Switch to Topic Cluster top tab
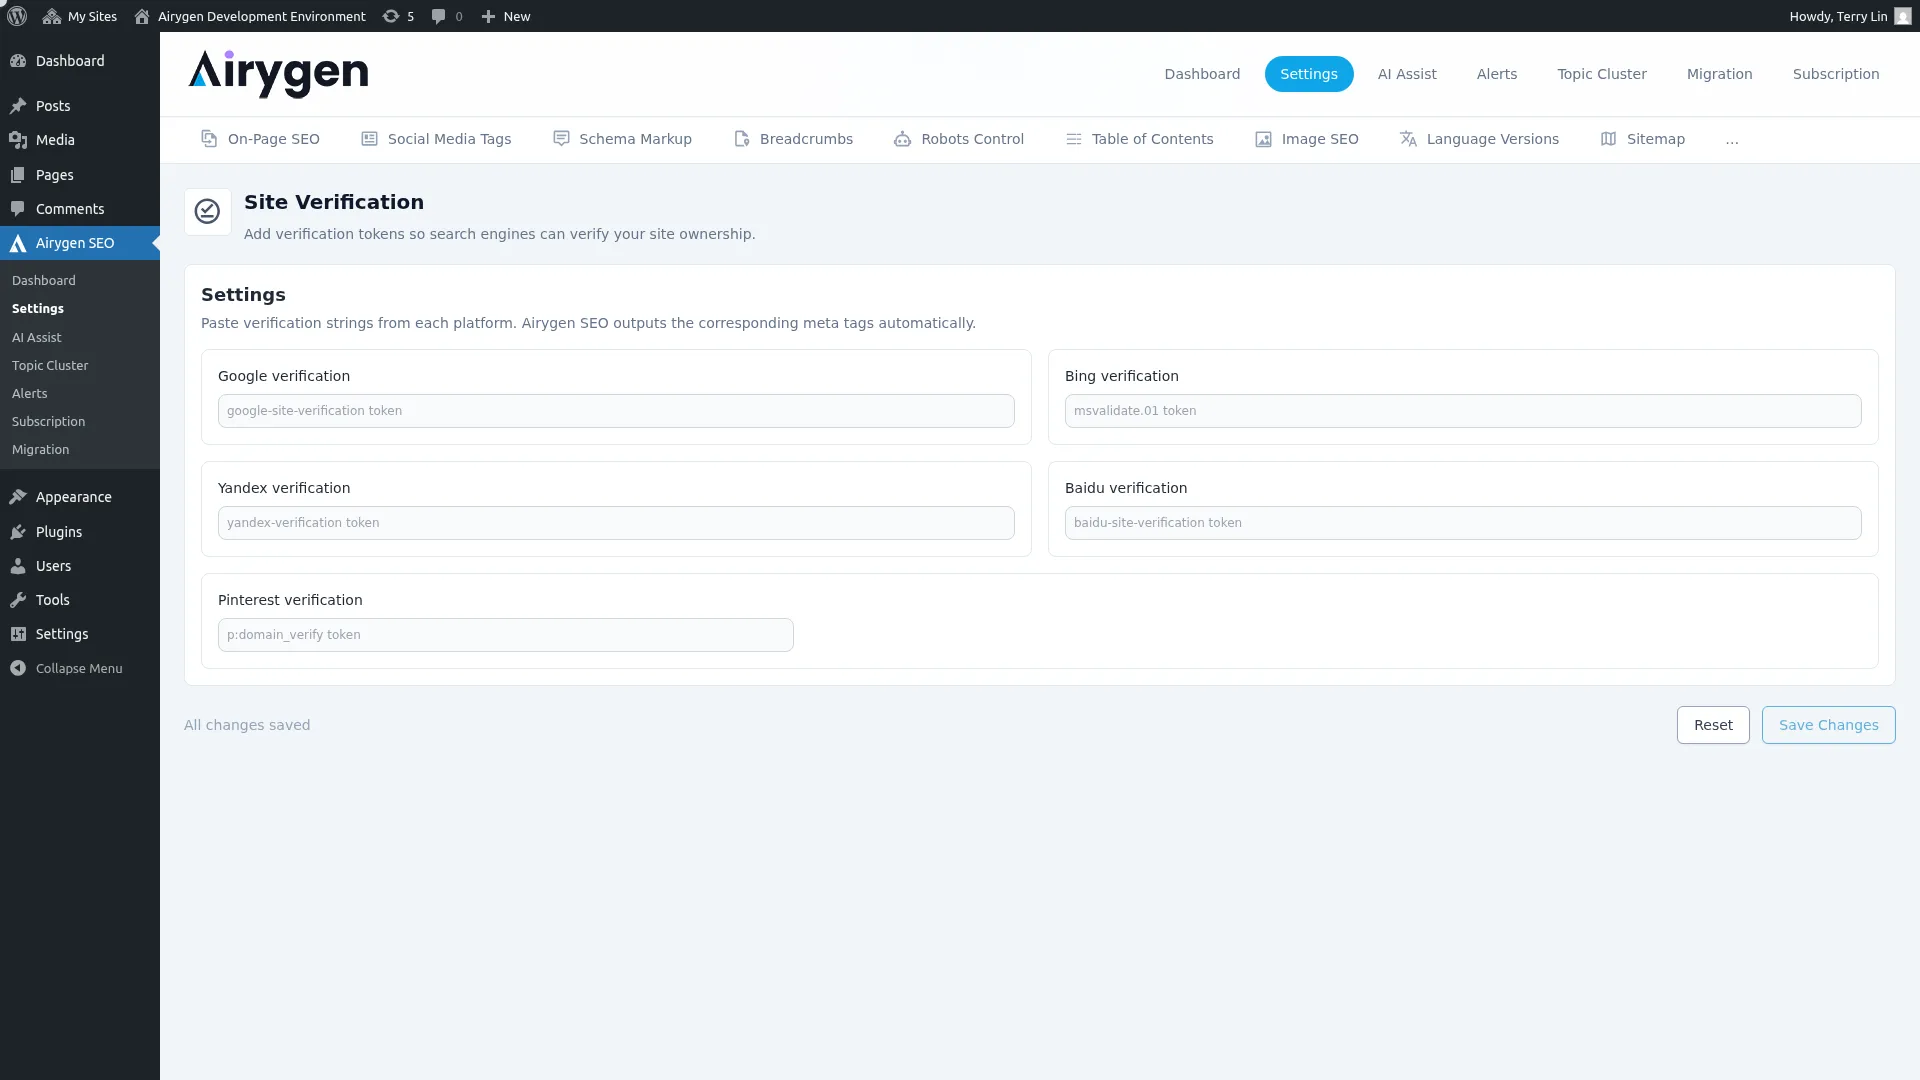This screenshot has height=1080, width=1920. 1602,74
